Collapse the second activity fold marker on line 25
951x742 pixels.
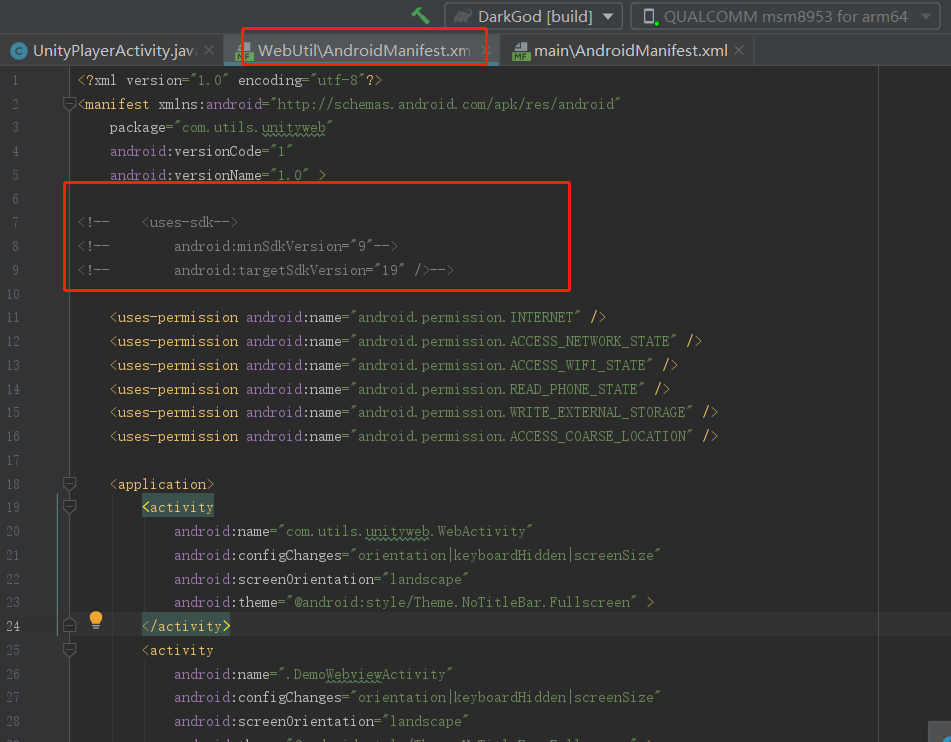click(x=69, y=650)
